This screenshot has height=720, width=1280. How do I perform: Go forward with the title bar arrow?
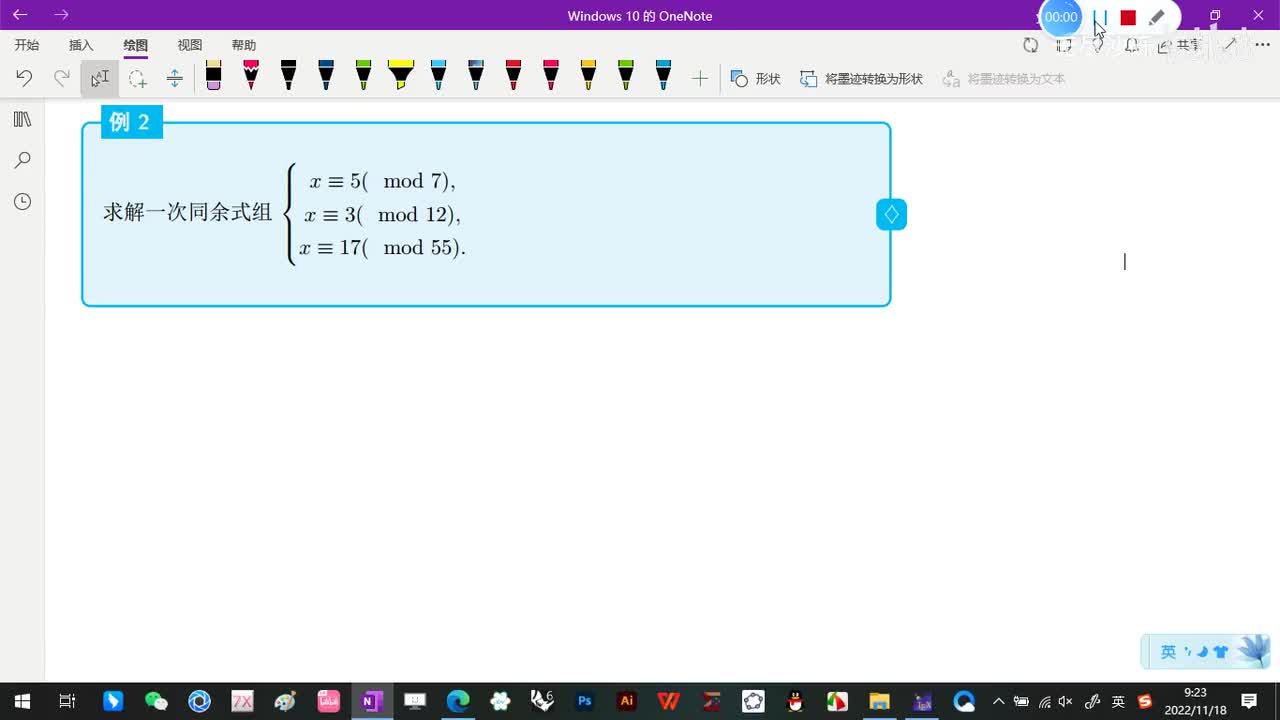click(61, 15)
